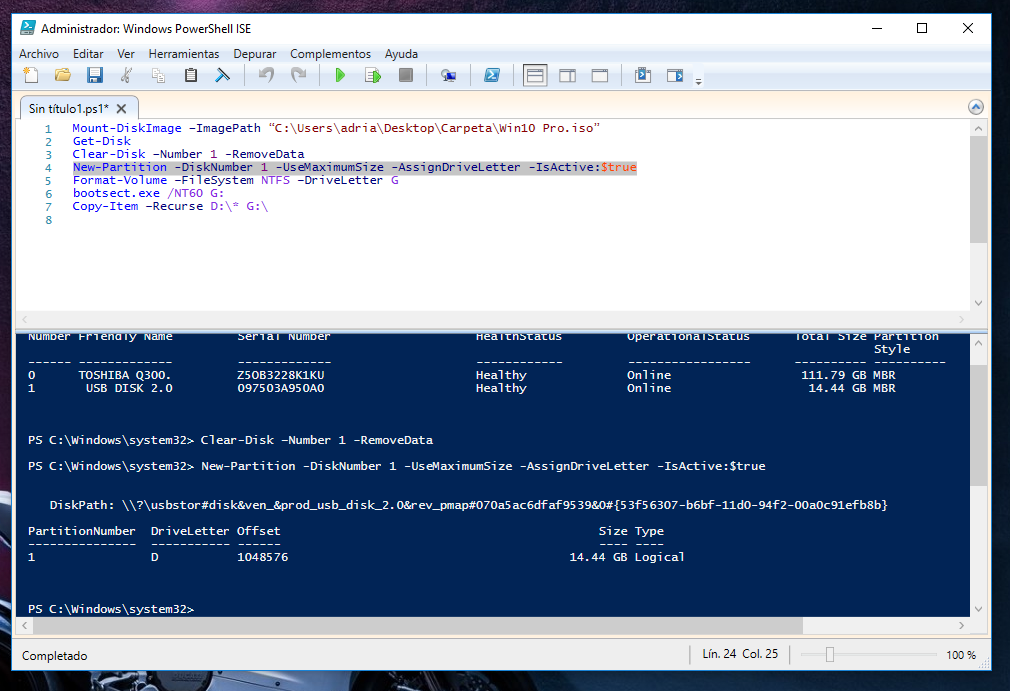Open the New Remote PowerShell Tab icon

tap(448, 75)
